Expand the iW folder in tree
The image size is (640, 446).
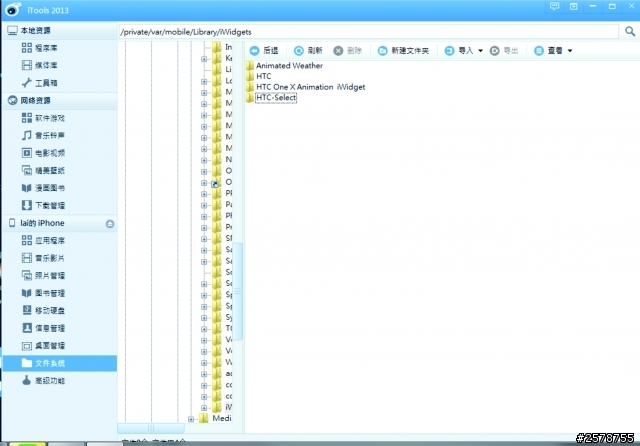(x=204, y=408)
